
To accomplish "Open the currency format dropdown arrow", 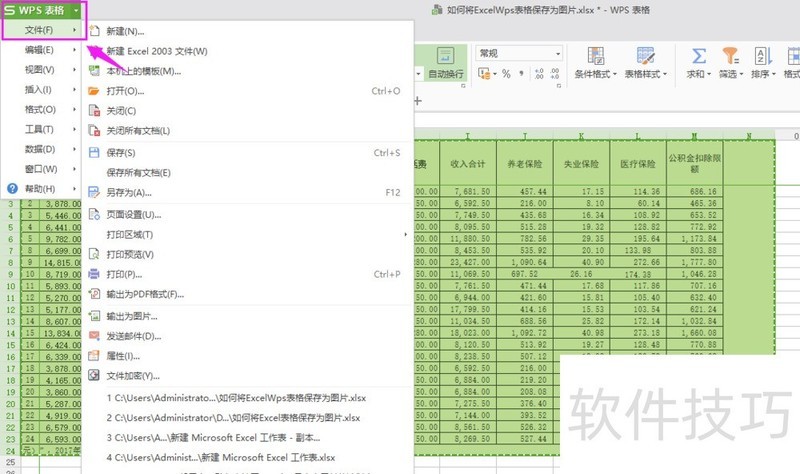I will [x=495, y=74].
